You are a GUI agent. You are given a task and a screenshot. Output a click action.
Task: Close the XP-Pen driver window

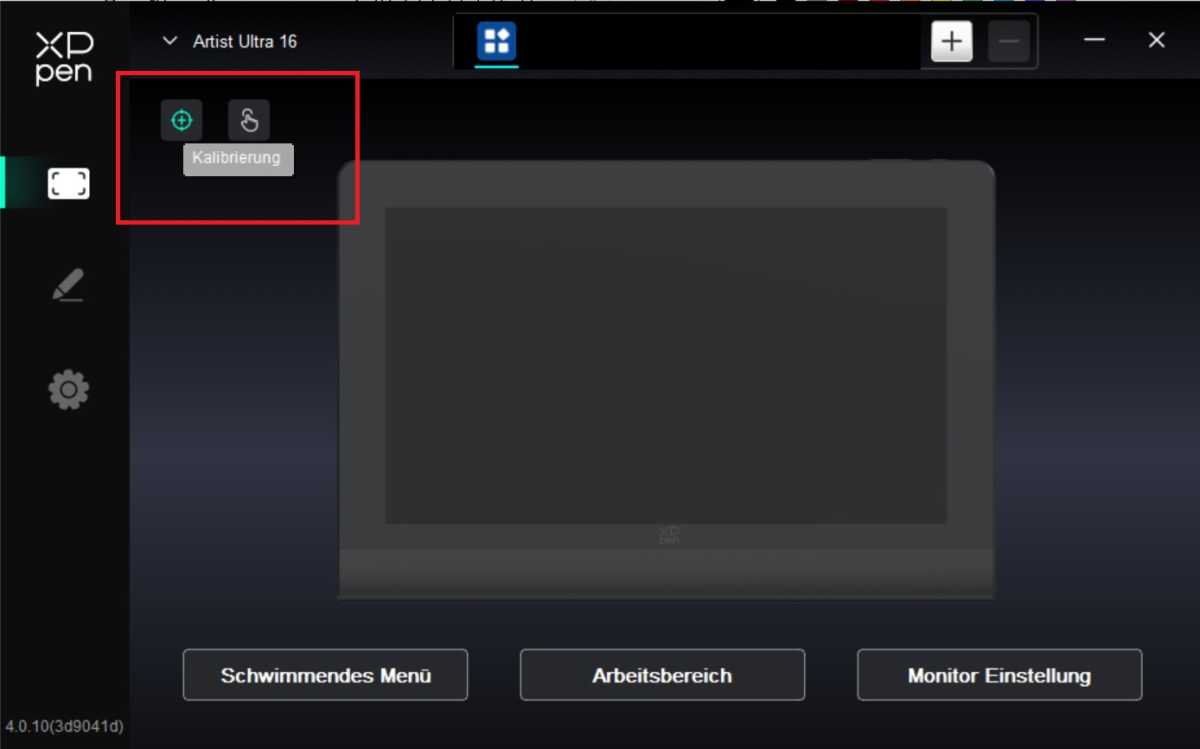pos(1156,41)
